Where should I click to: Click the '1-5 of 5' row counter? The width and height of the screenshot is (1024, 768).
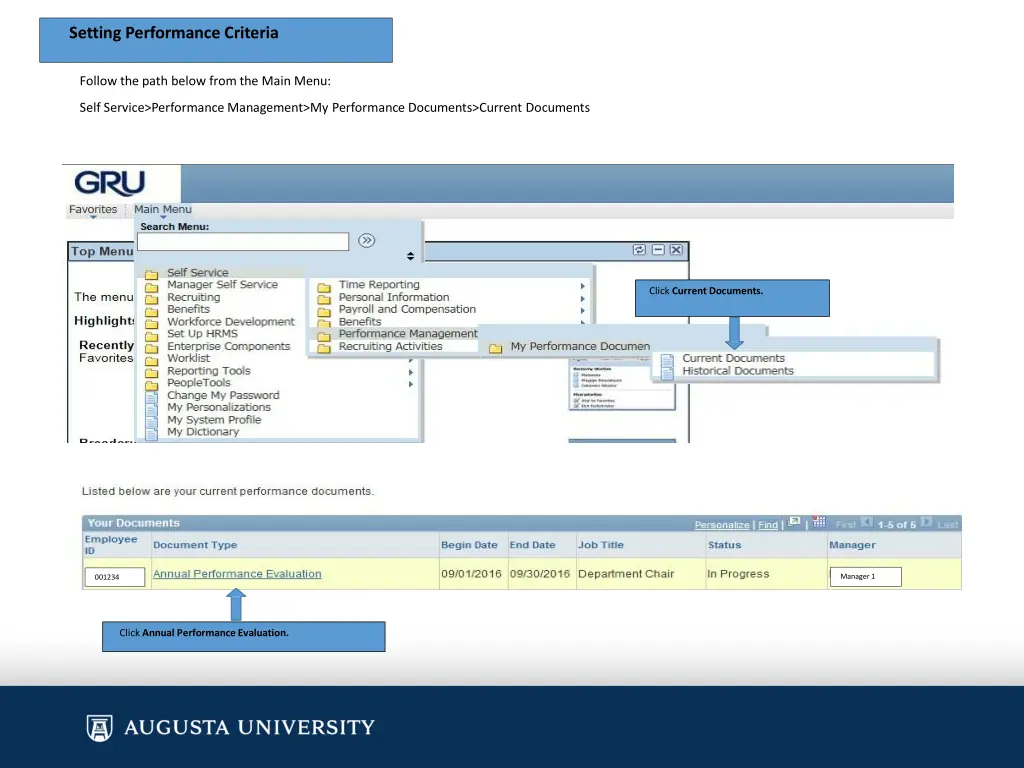tap(897, 525)
